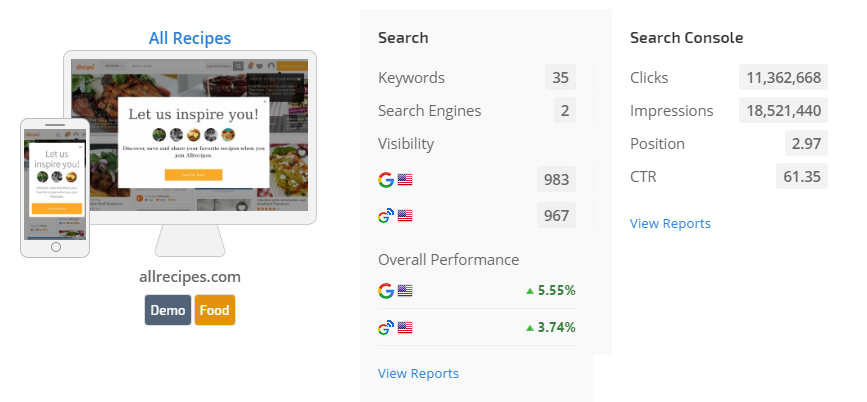This screenshot has width=867, height=402.
Task: Select the Demo tag
Action: [x=167, y=310]
